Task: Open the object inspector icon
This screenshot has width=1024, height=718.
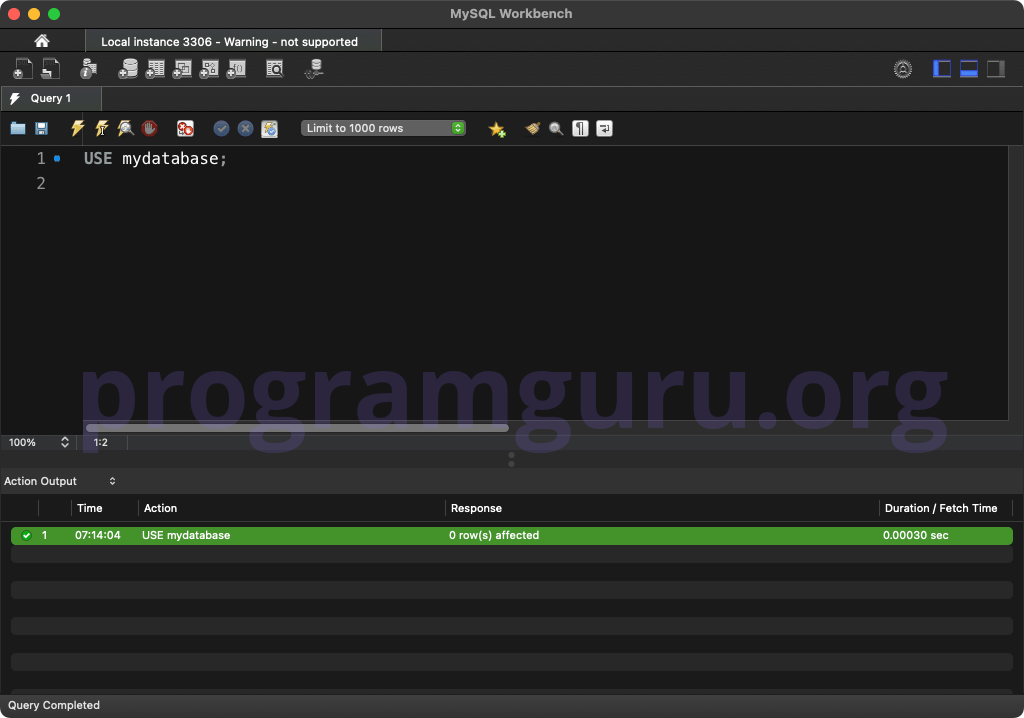Action: [x=88, y=69]
